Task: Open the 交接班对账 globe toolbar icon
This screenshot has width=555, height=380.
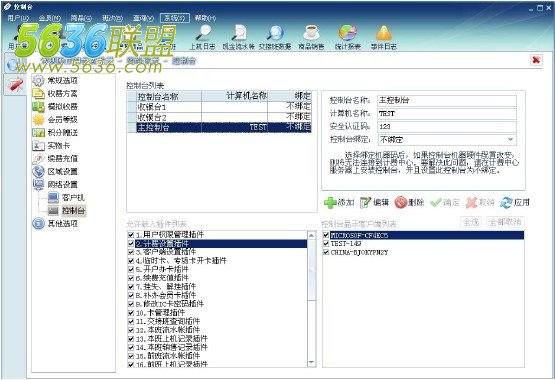Action: click(x=275, y=37)
